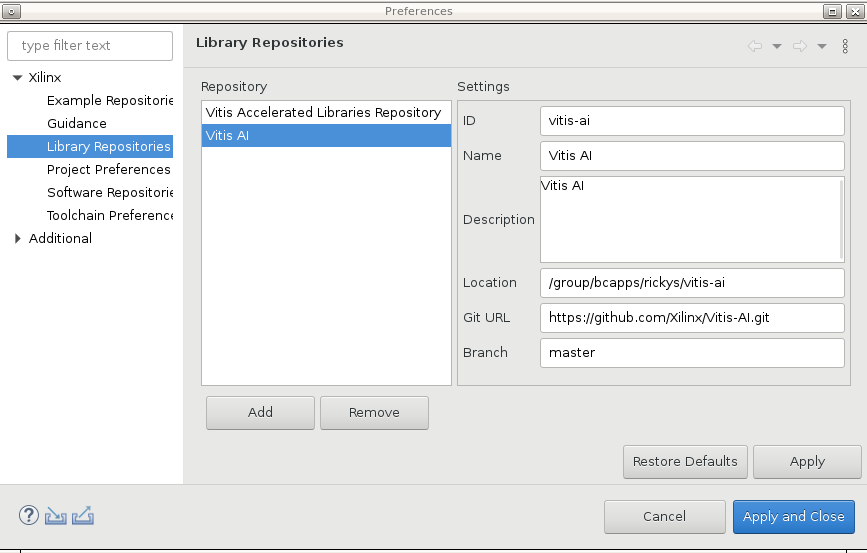
Task: Click the import preferences icon
Action: point(56,516)
